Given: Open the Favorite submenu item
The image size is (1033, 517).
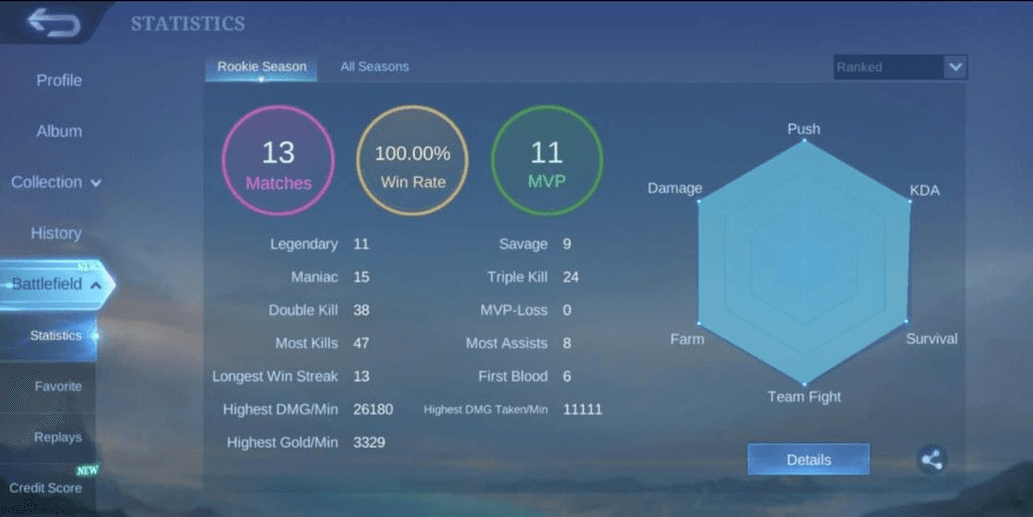Looking at the screenshot, I should [58, 387].
